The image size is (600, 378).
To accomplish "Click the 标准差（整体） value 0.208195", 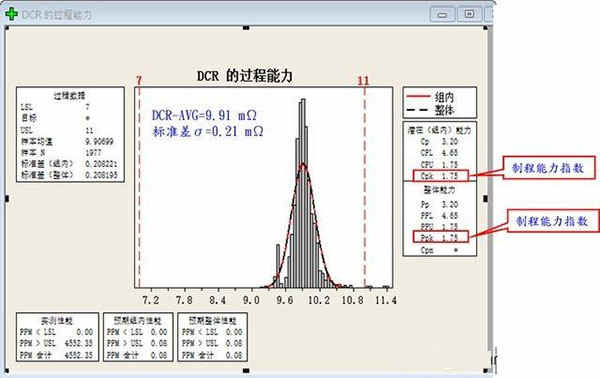I will [101, 175].
